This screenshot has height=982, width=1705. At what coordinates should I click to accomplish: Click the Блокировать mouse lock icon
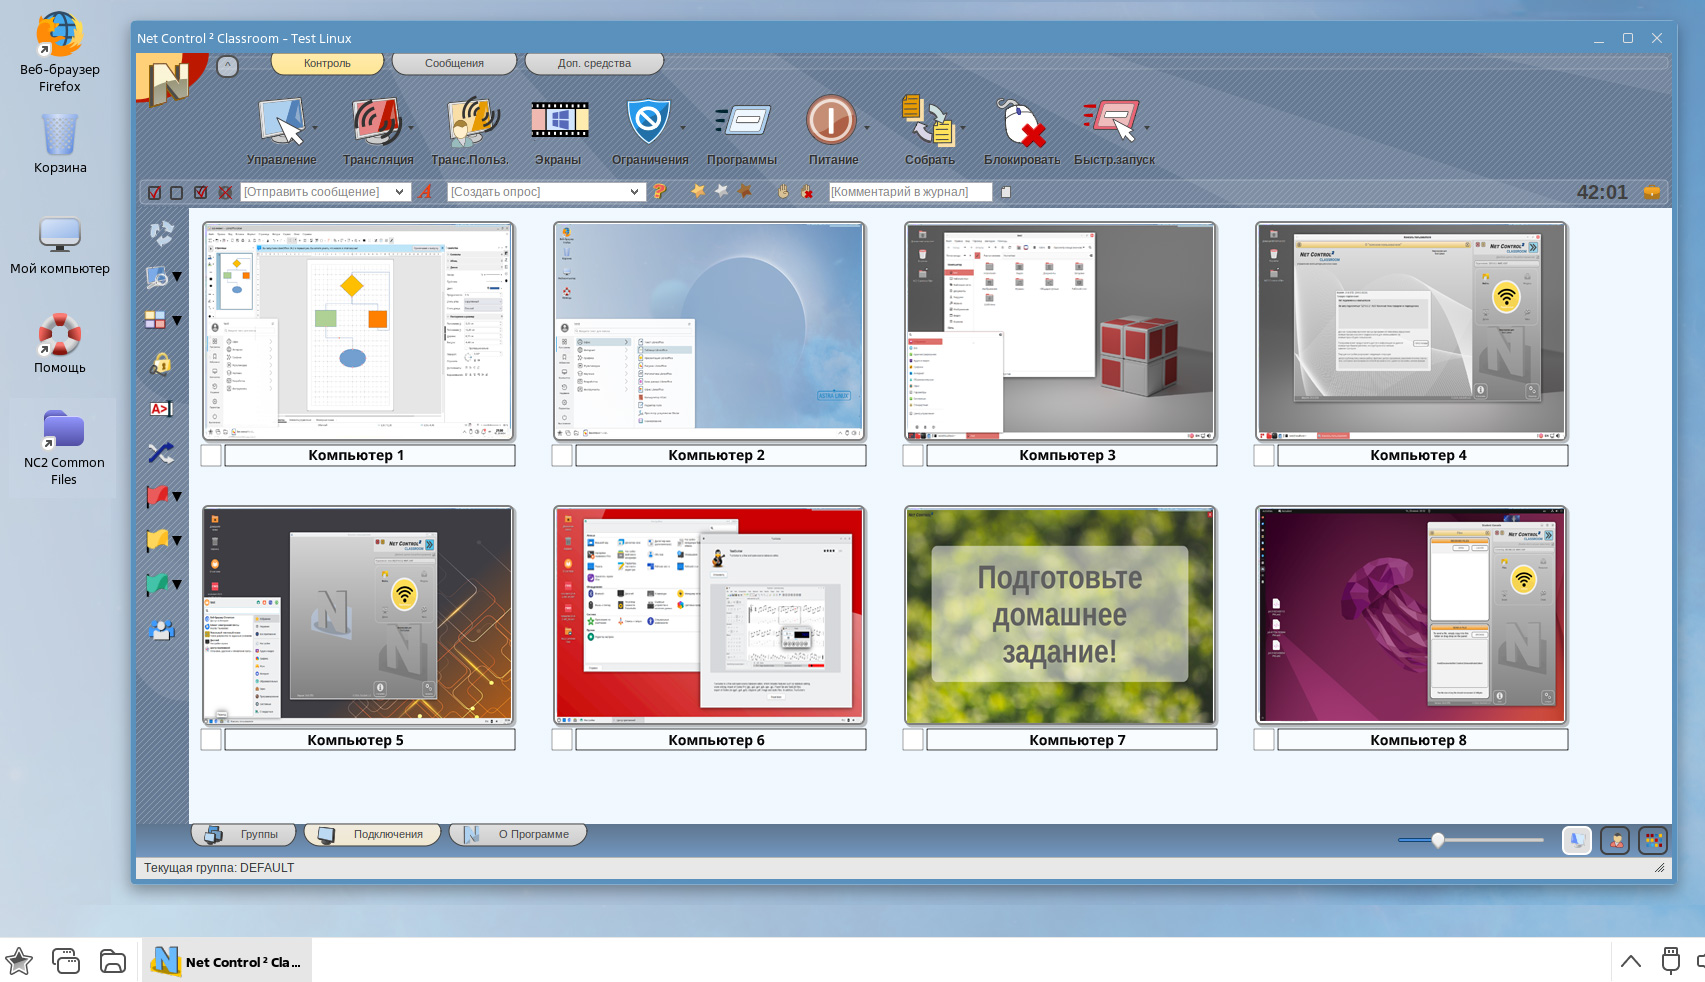coord(1021,122)
